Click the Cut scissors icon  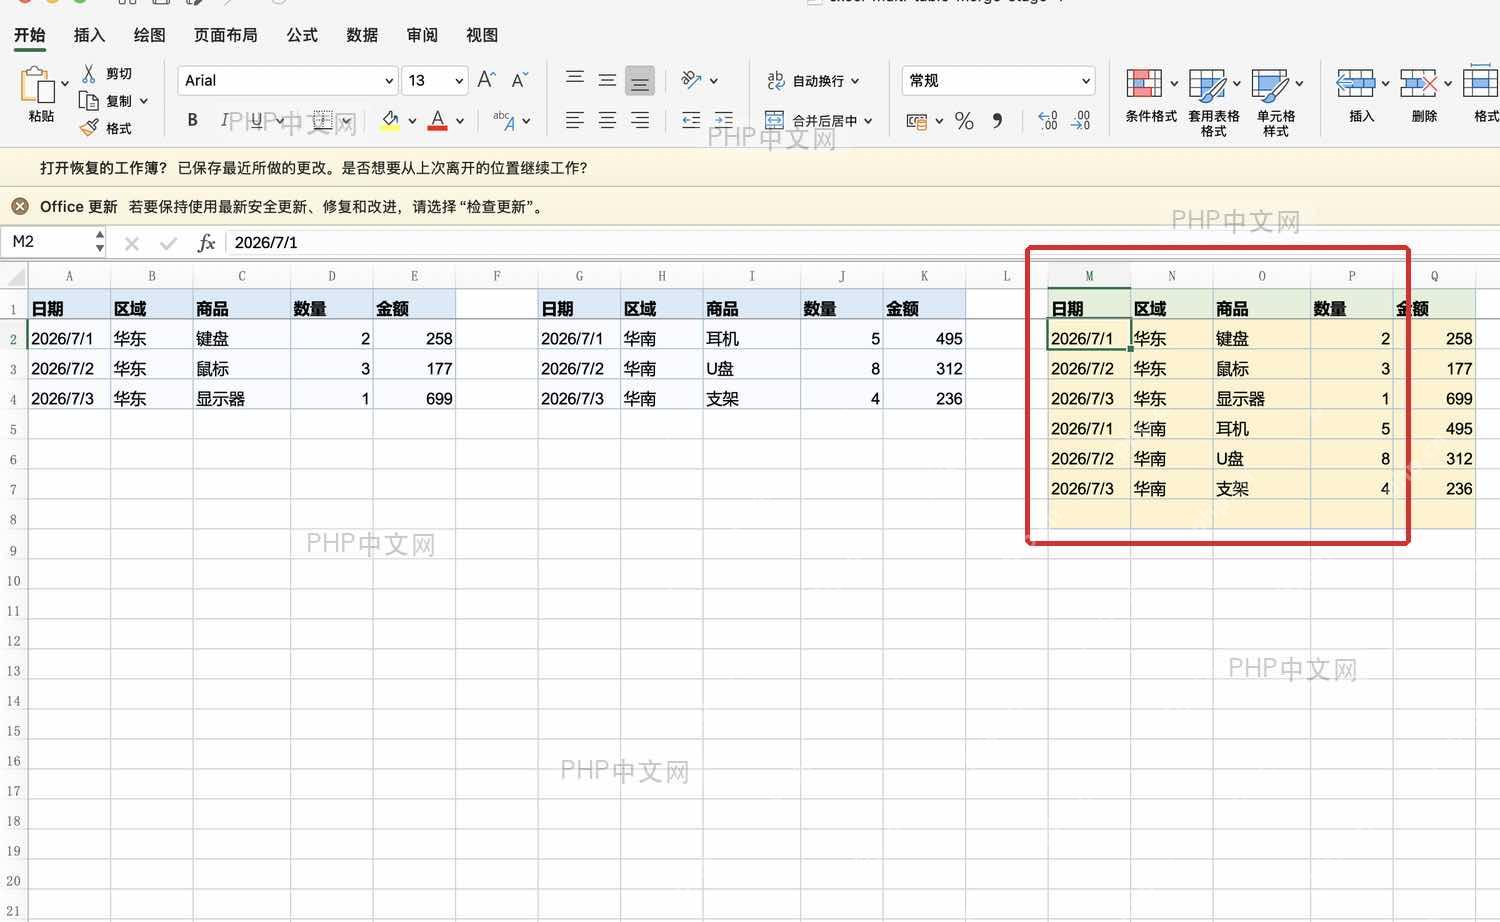coord(89,73)
